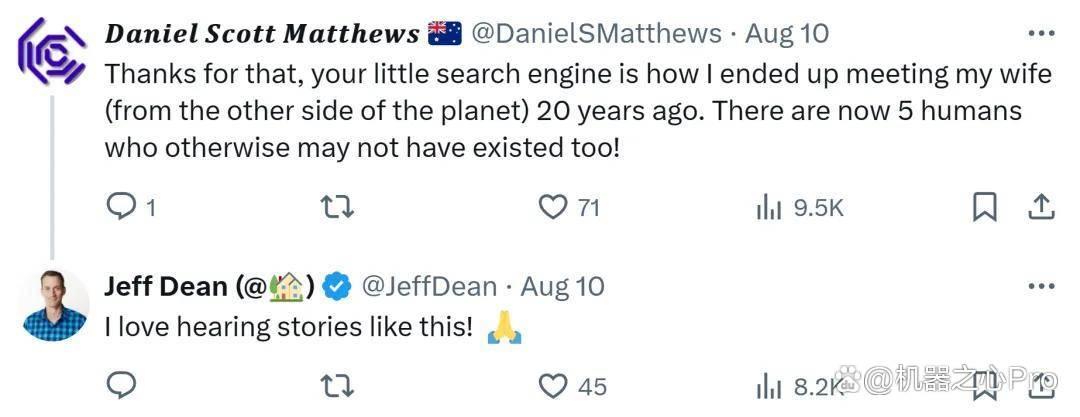The width and height of the screenshot is (1080, 417).
Task: Open more options on Daniel's tweet
Action: (x=1041, y=33)
